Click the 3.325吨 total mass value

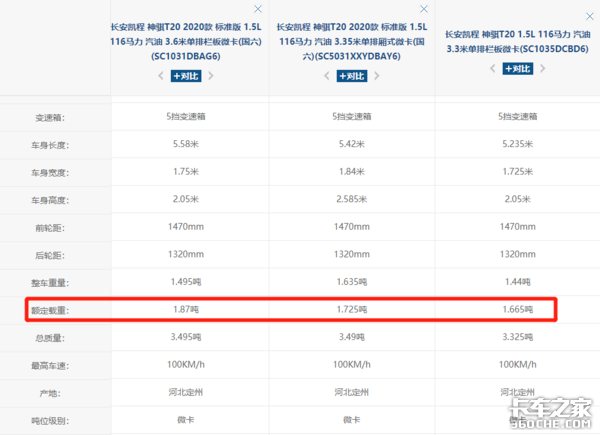pyautogui.click(x=518, y=337)
